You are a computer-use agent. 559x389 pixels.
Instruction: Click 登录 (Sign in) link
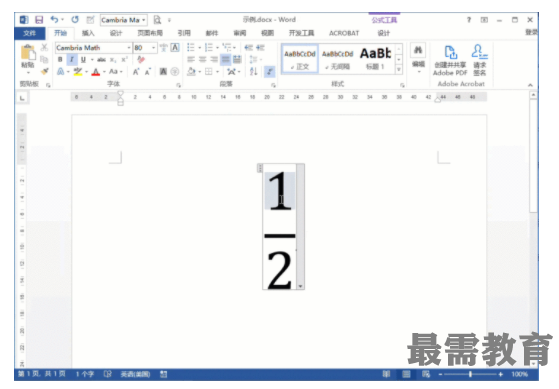[531, 32]
